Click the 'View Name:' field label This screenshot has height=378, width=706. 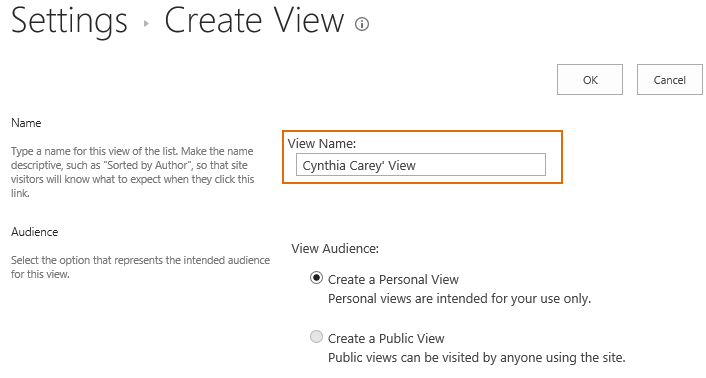tap(322, 144)
